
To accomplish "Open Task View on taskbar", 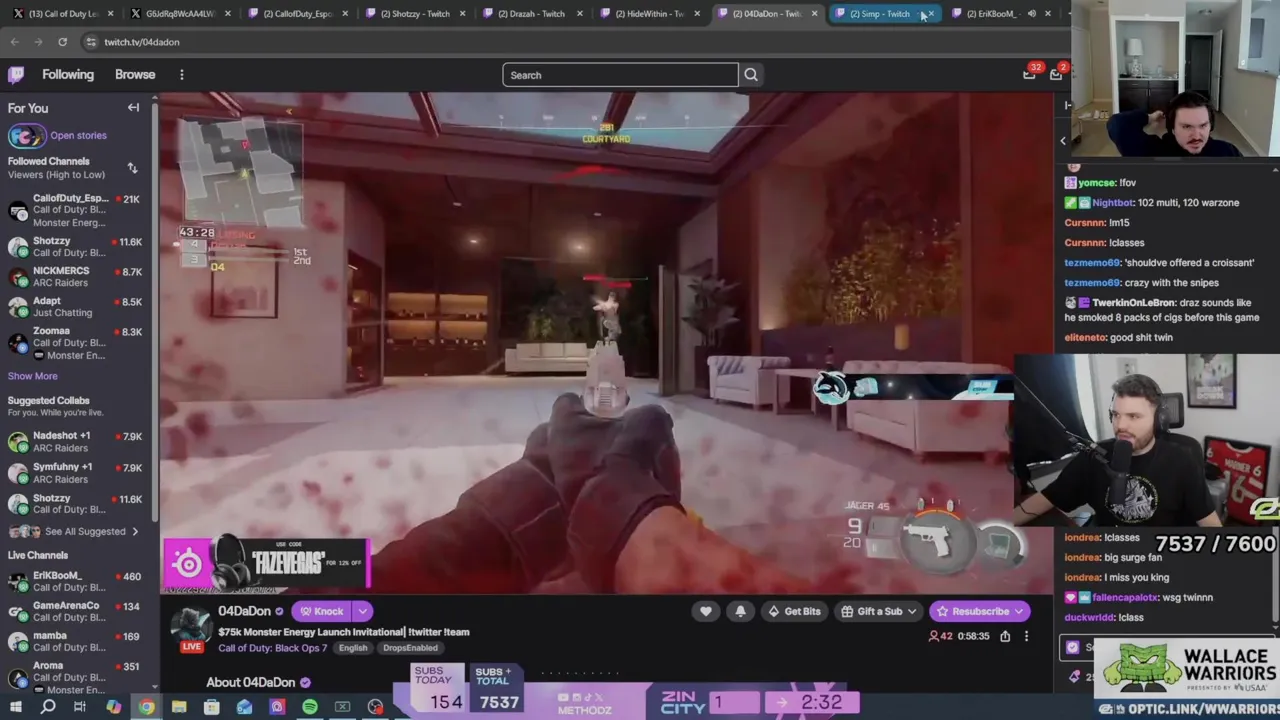I will pyautogui.click(x=80, y=708).
